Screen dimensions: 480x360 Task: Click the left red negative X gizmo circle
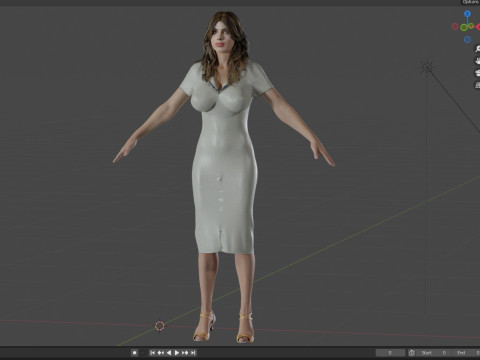[x=455, y=26]
